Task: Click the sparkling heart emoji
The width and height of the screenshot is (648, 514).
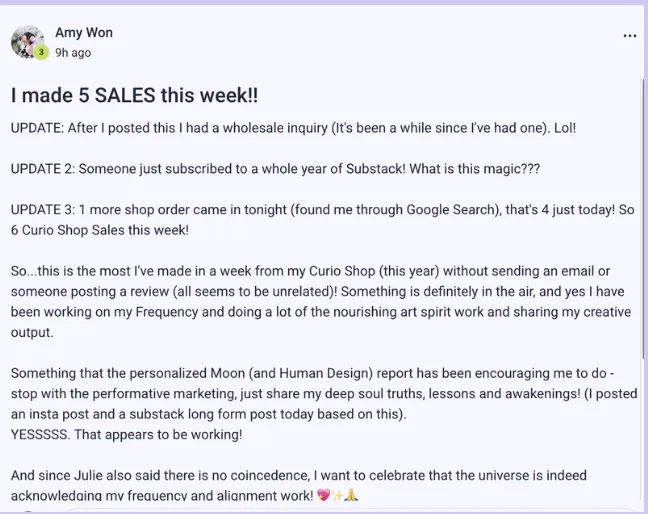Action: (x=323, y=495)
